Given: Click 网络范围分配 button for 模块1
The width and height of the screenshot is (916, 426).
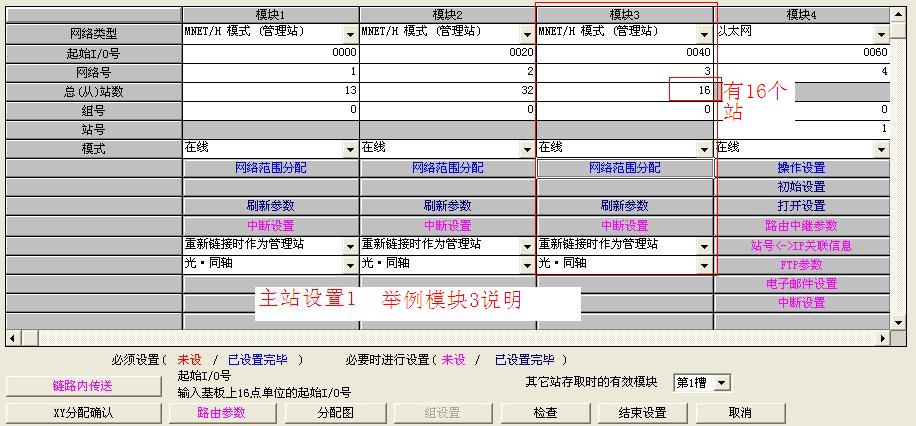Looking at the screenshot, I should (x=270, y=168).
